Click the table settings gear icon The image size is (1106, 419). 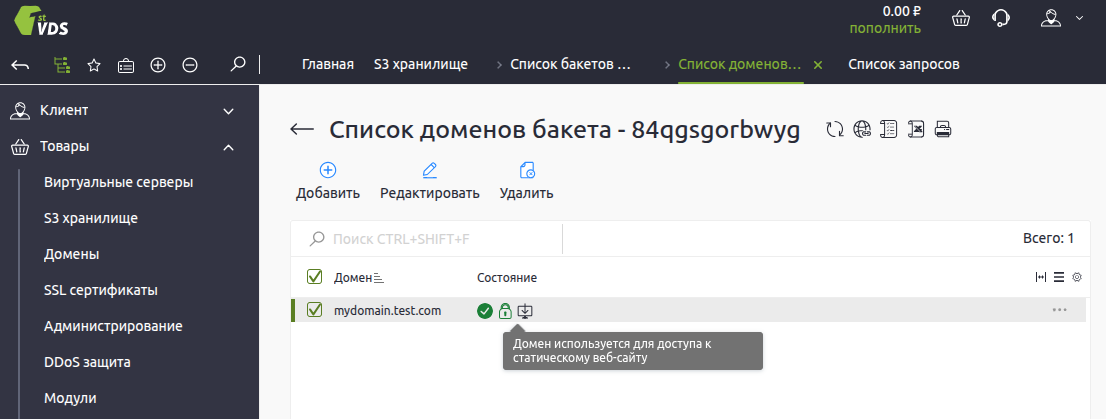point(1077,277)
